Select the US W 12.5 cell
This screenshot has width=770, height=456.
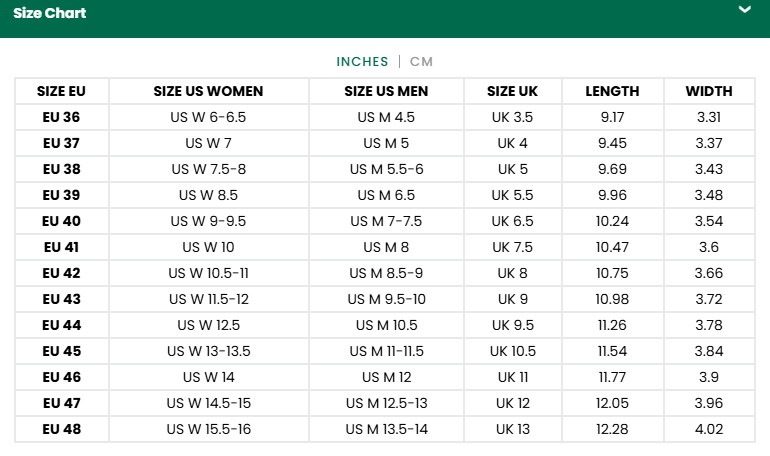coord(208,325)
